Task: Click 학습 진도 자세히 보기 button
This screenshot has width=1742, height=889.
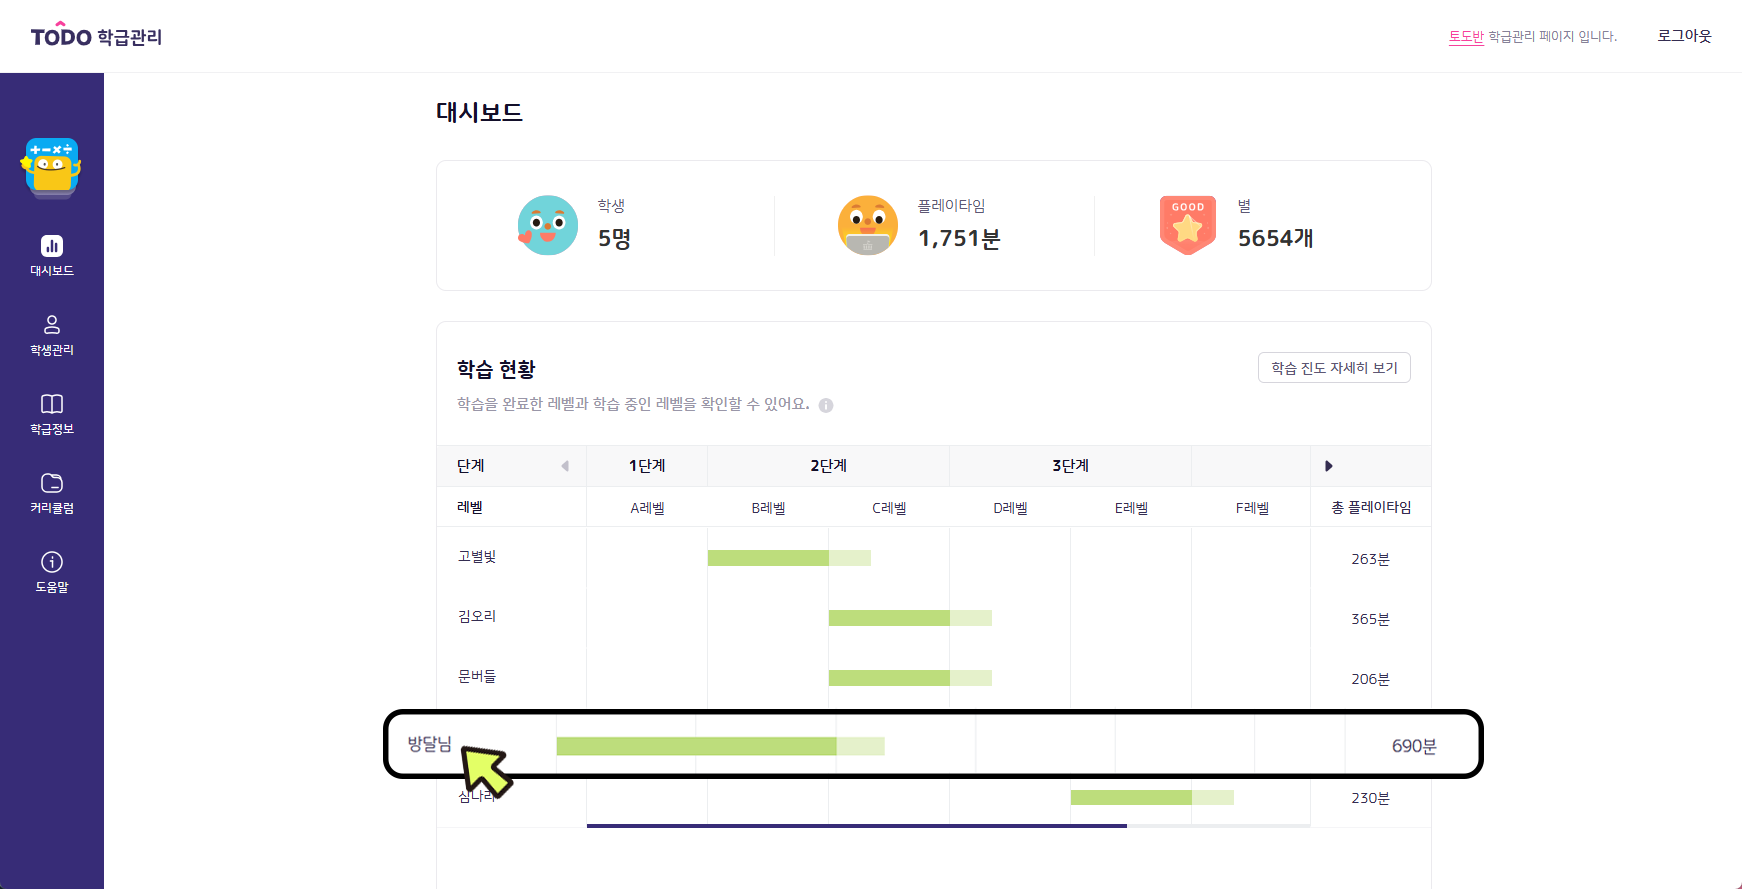Action: (x=1334, y=368)
